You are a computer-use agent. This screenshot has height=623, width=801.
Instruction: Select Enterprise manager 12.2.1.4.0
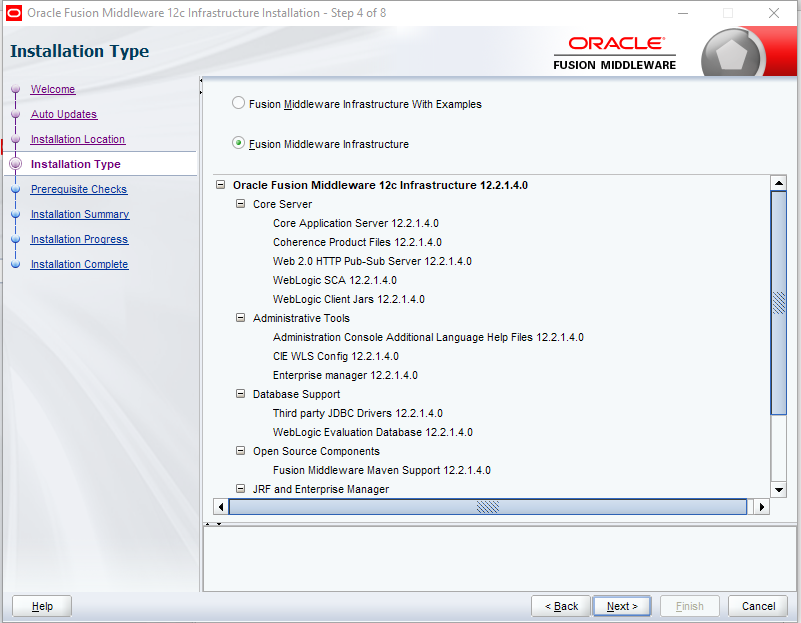coord(345,375)
